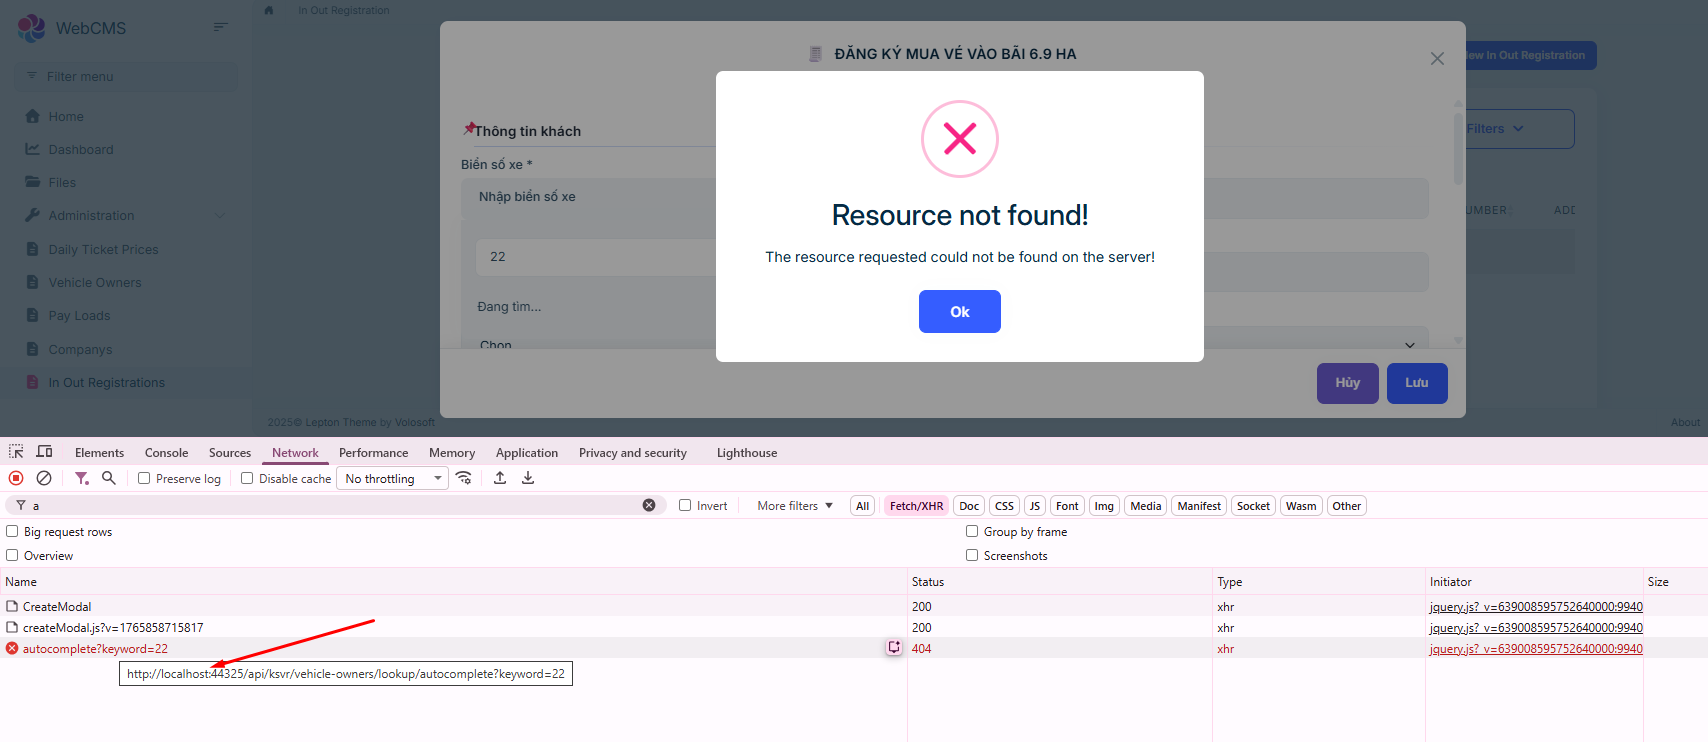
Task: Check the Disable cache option
Action: pos(248,479)
